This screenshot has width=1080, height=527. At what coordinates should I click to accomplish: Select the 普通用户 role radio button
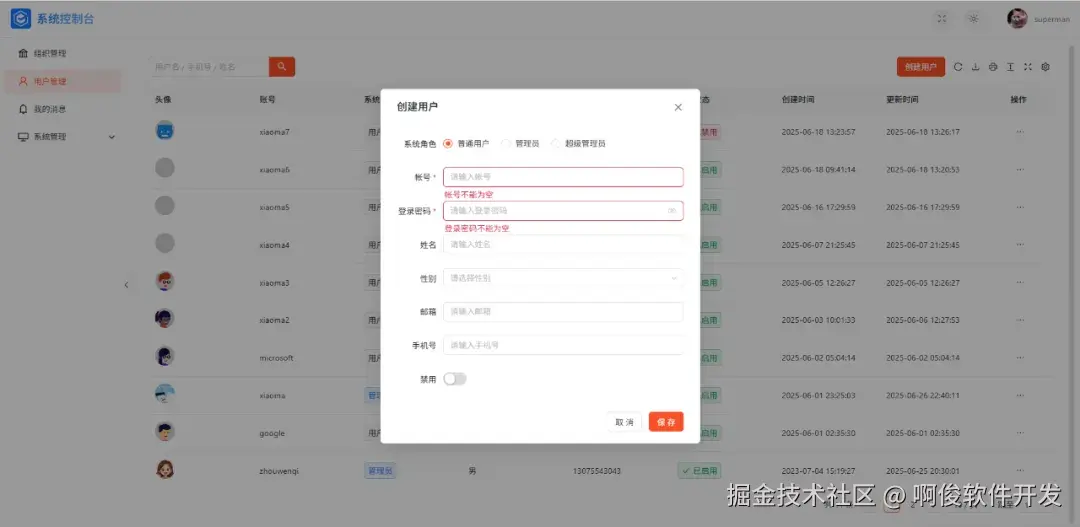point(448,144)
